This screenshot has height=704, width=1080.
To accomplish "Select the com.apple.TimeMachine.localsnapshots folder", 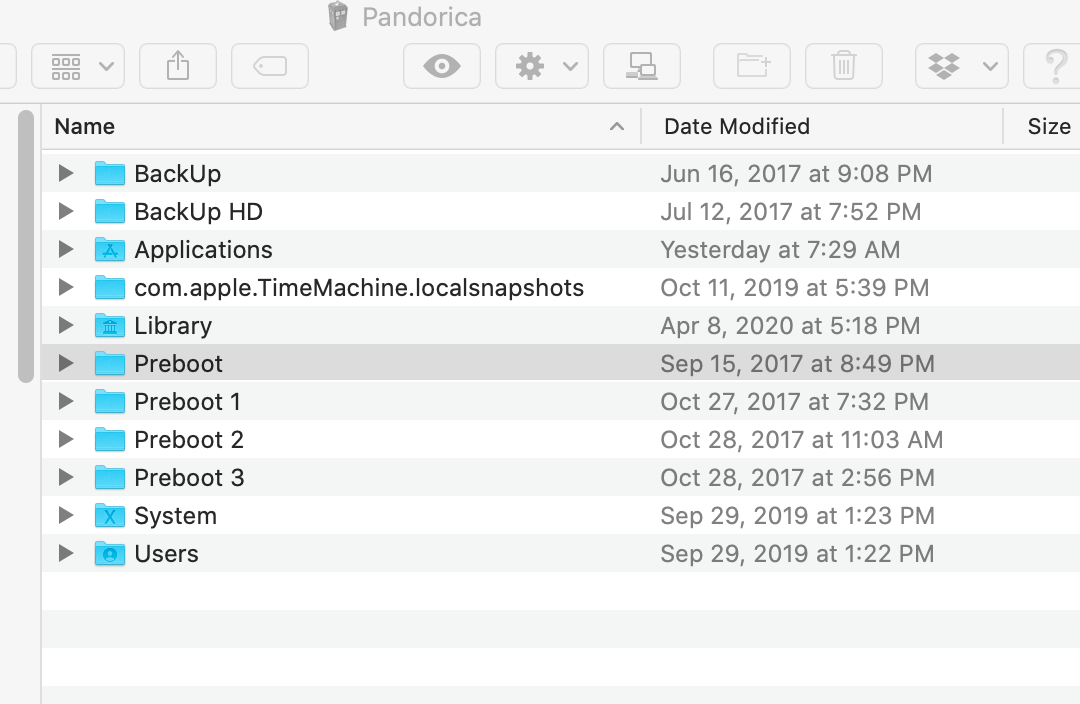I will (358, 288).
